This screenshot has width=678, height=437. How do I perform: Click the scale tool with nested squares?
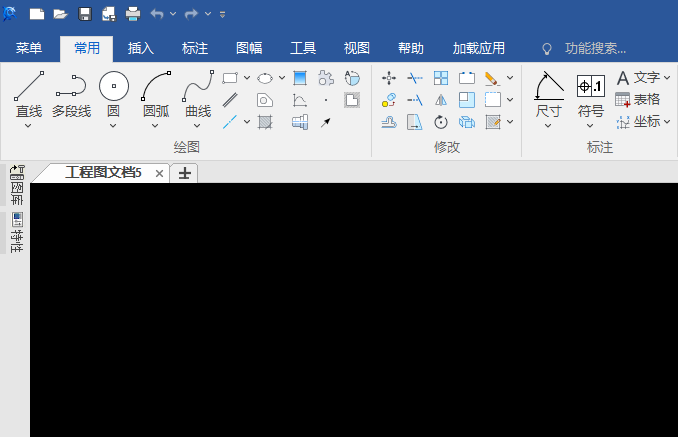click(x=467, y=100)
